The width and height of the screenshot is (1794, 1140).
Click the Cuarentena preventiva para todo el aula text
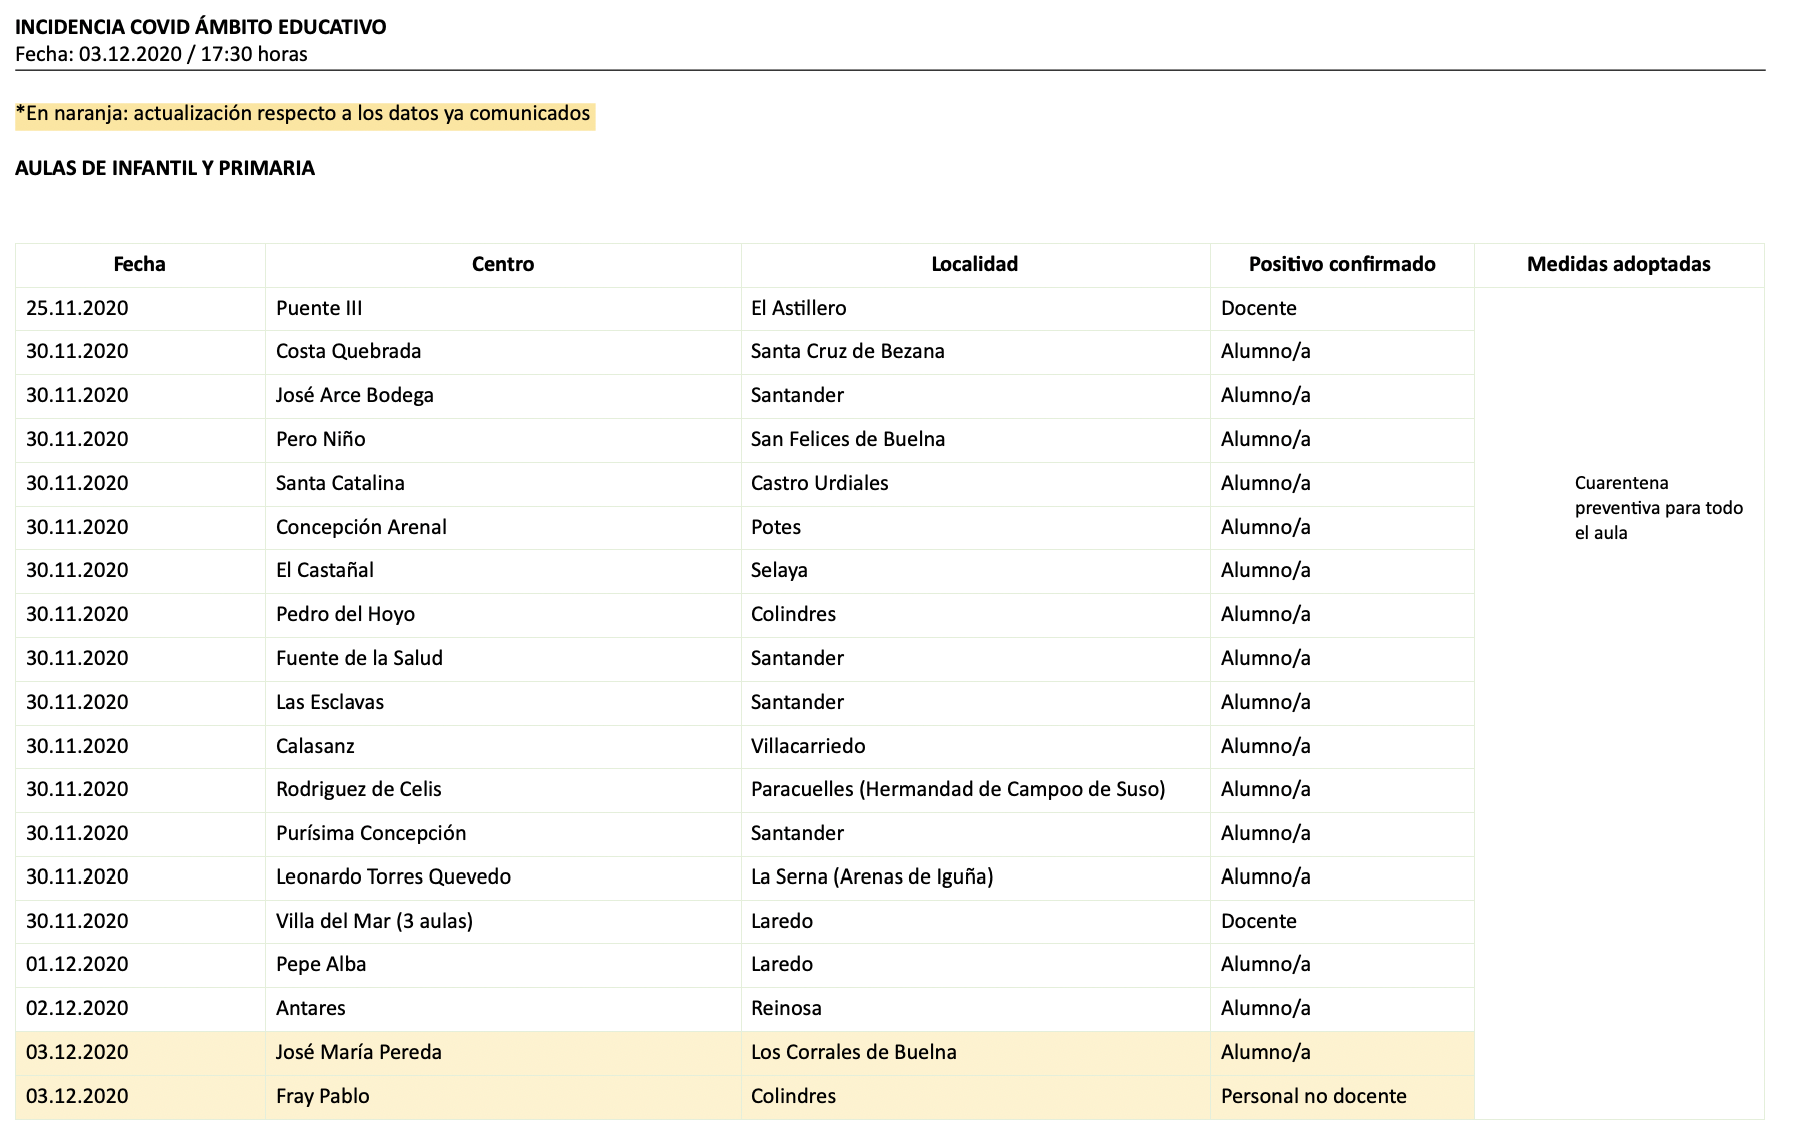1657,508
